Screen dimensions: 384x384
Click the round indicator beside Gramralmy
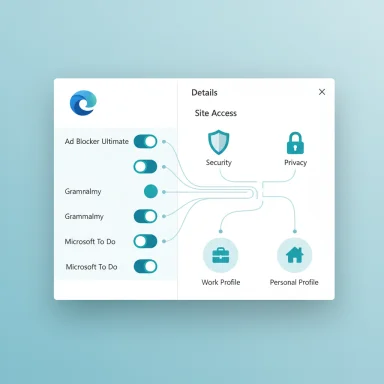coord(151,192)
